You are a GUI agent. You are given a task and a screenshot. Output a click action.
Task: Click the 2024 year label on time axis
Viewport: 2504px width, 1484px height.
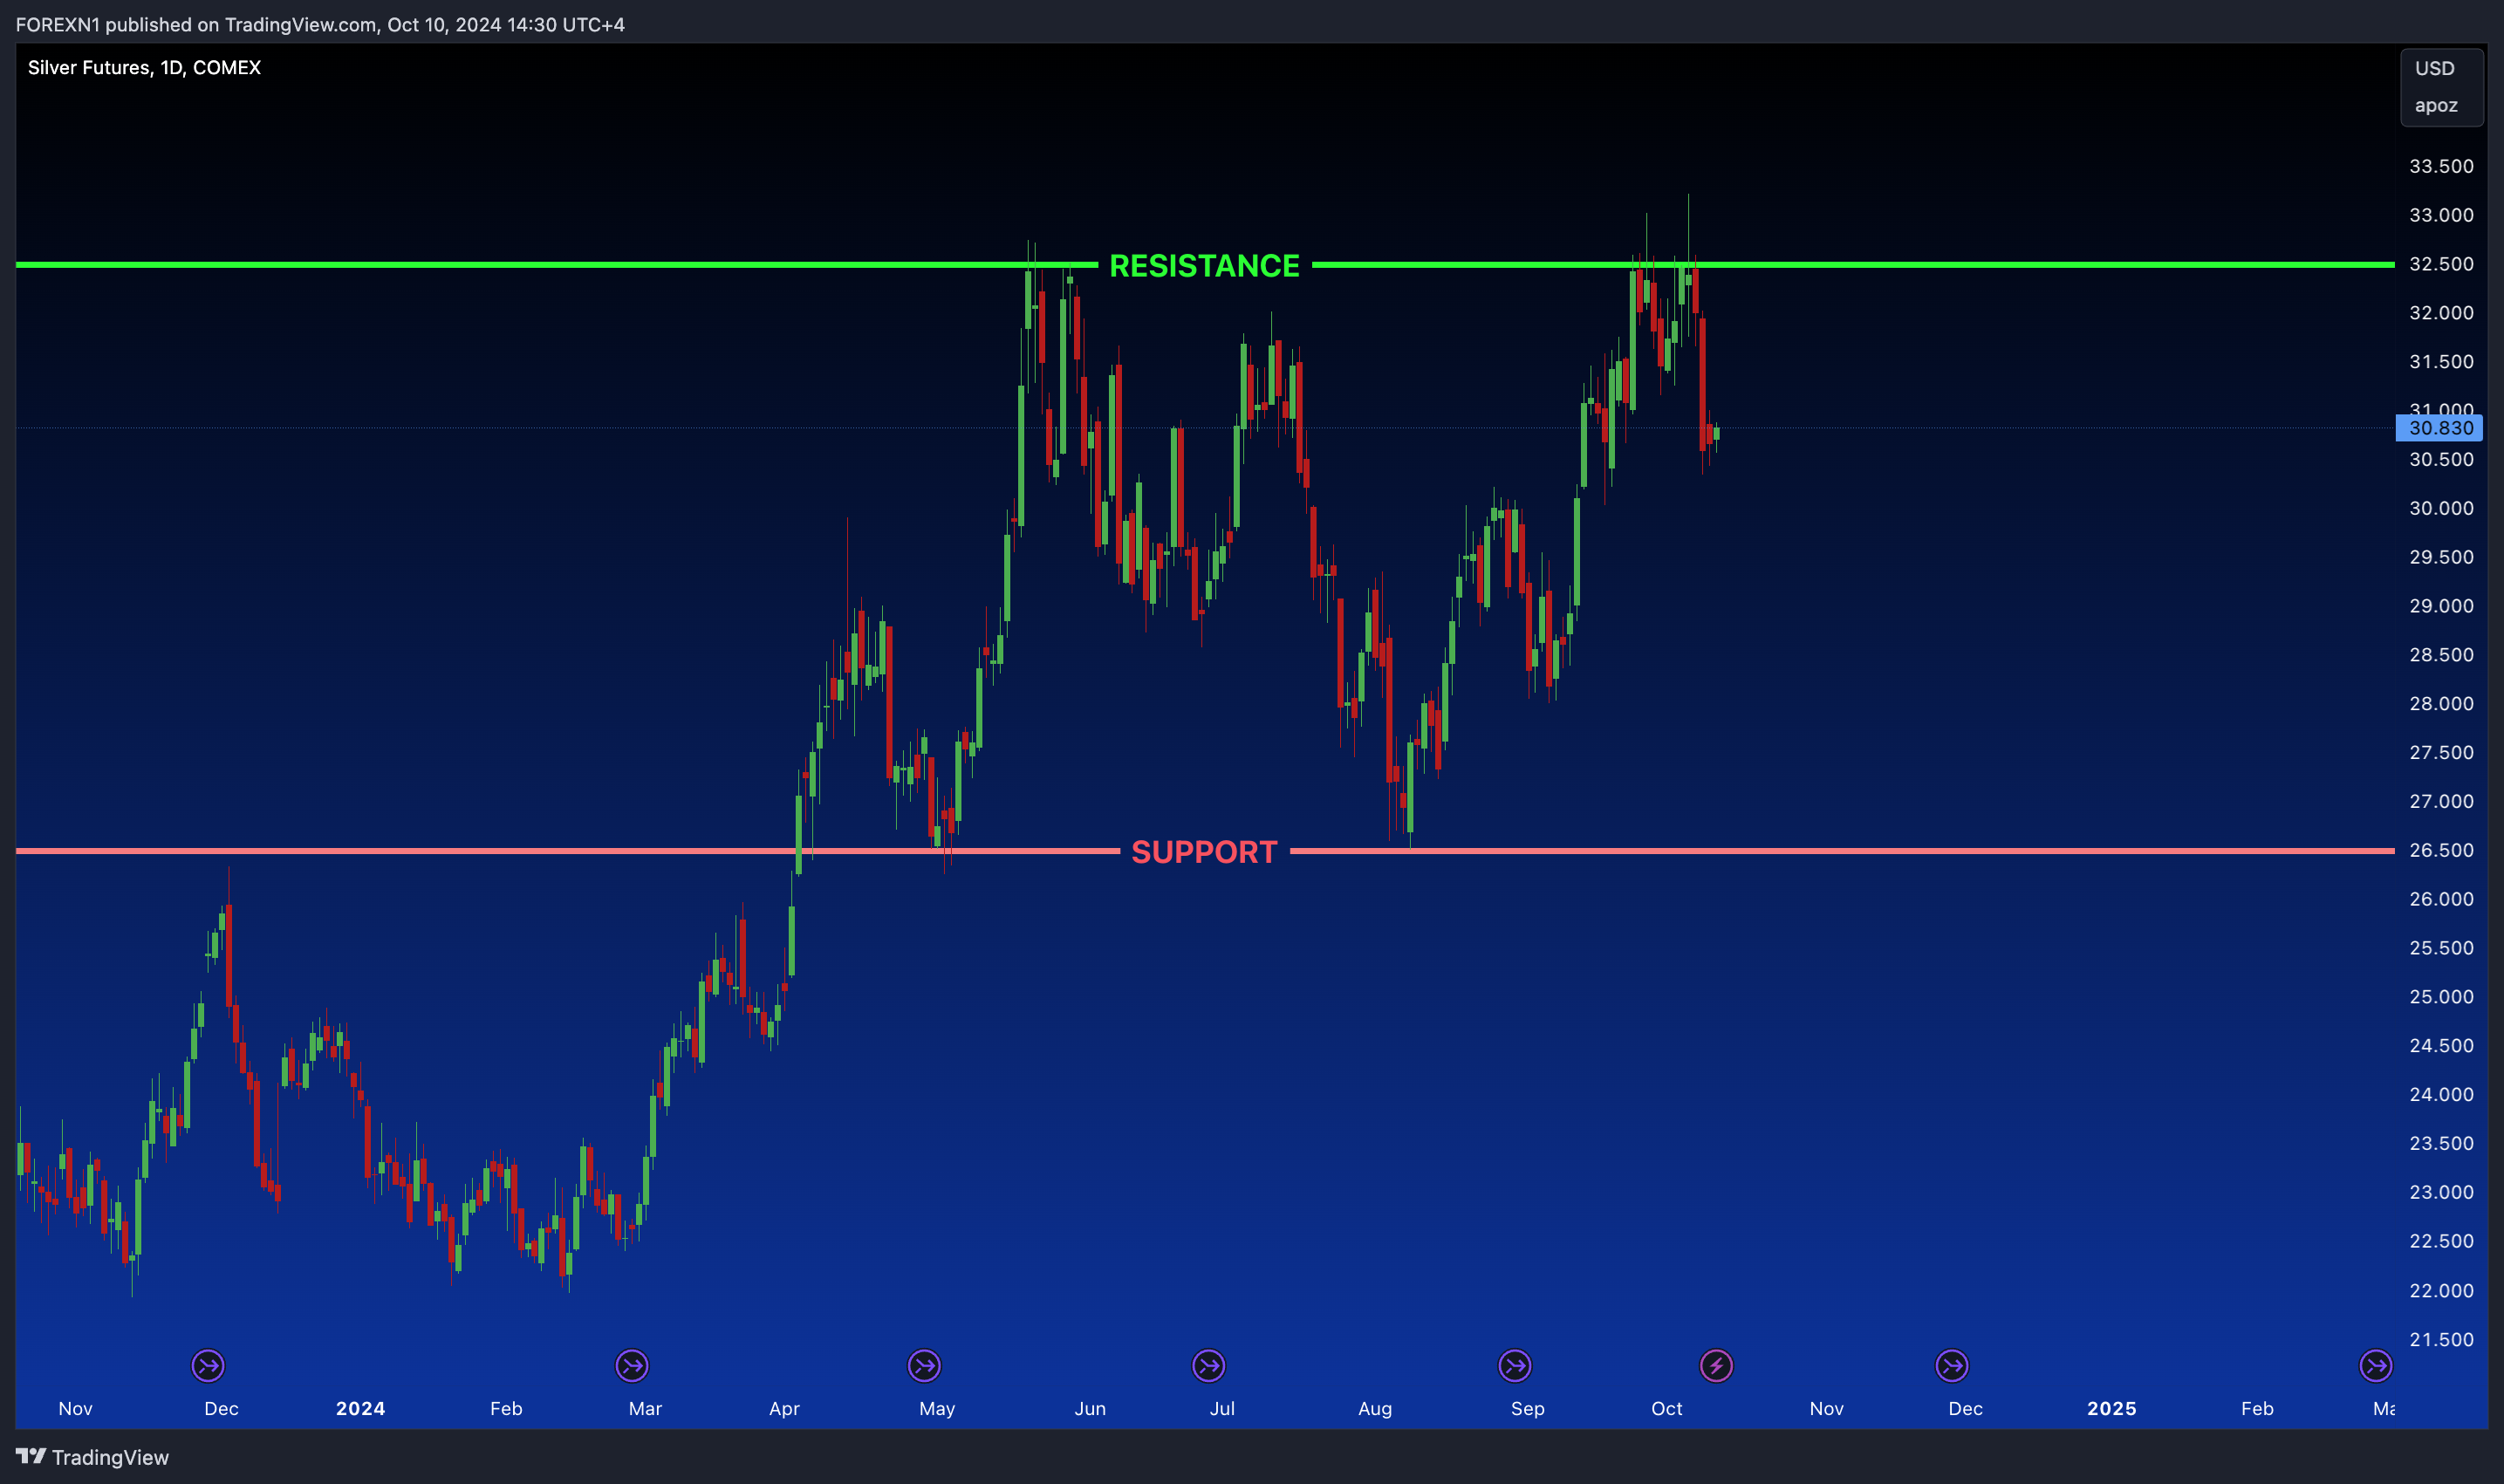(360, 1408)
